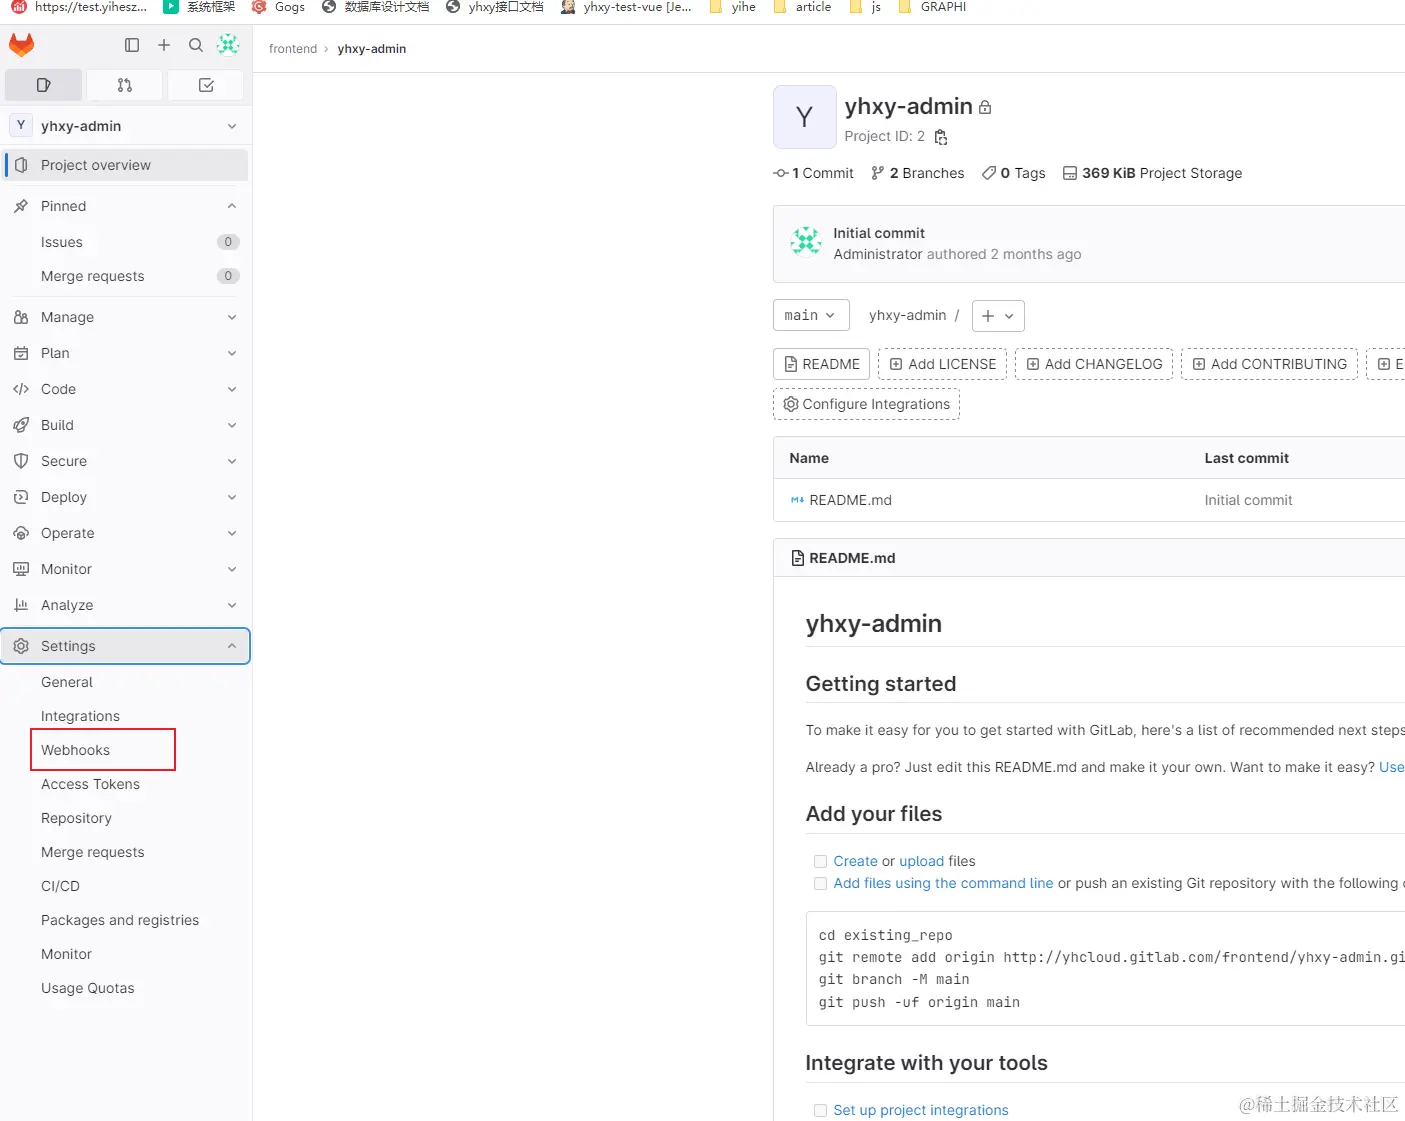Open assigned issues icon button

pyautogui.click(x=43, y=85)
